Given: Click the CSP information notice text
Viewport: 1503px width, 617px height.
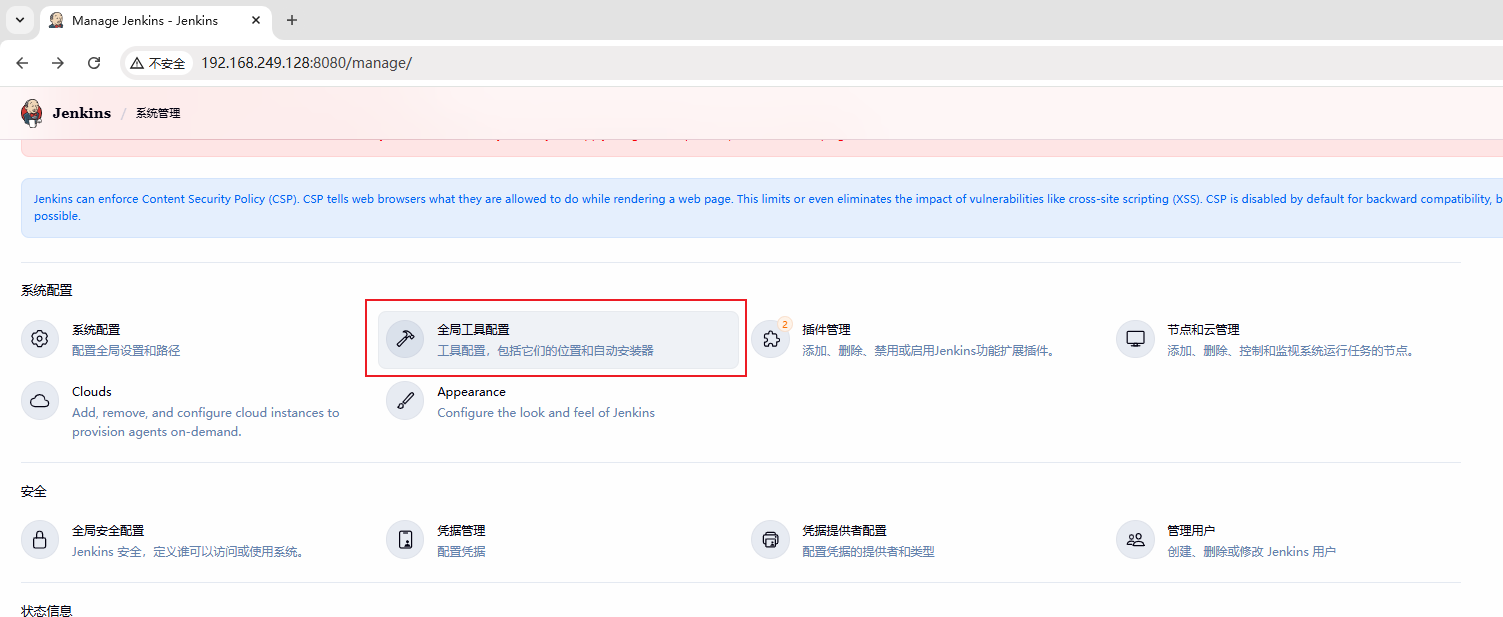Looking at the screenshot, I should point(767,207).
